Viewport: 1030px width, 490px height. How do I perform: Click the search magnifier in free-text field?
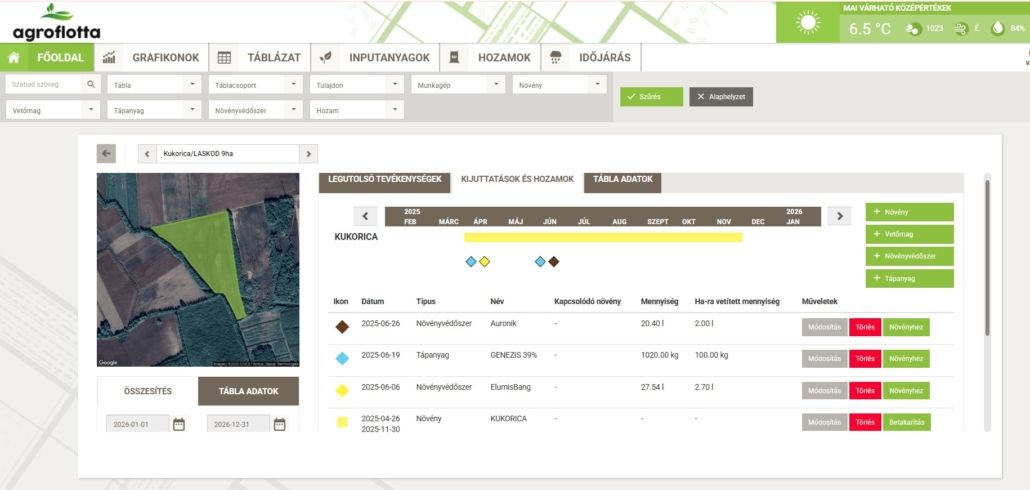(x=91, y=85)
